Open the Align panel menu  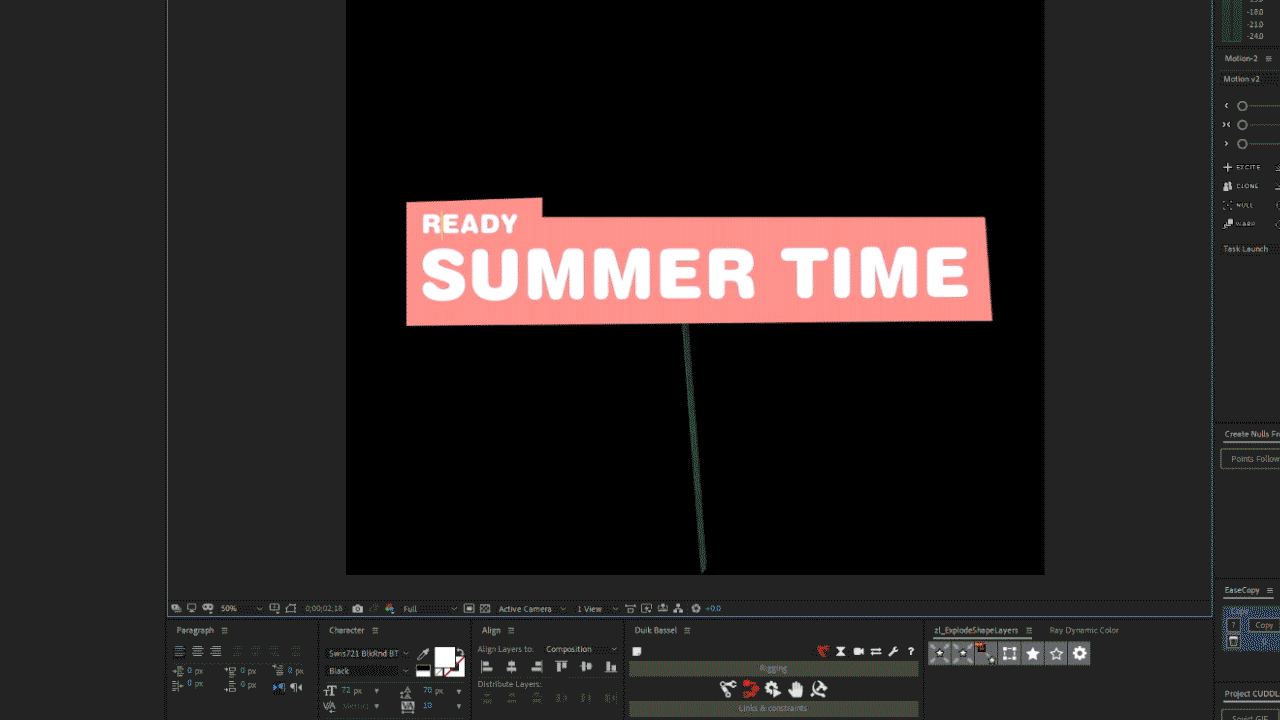point(511,631)
